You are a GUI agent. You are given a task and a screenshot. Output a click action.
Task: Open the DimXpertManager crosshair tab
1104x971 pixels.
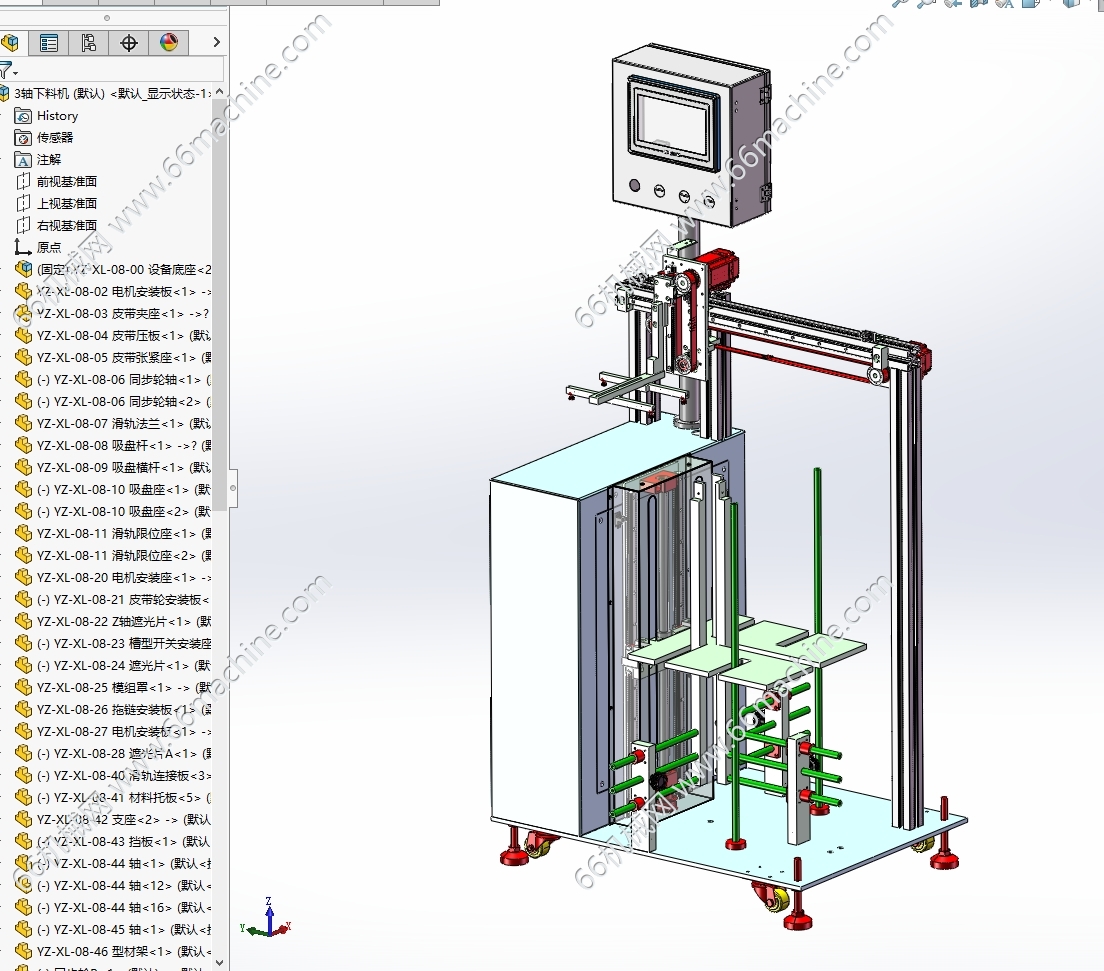tap(129, 43)
